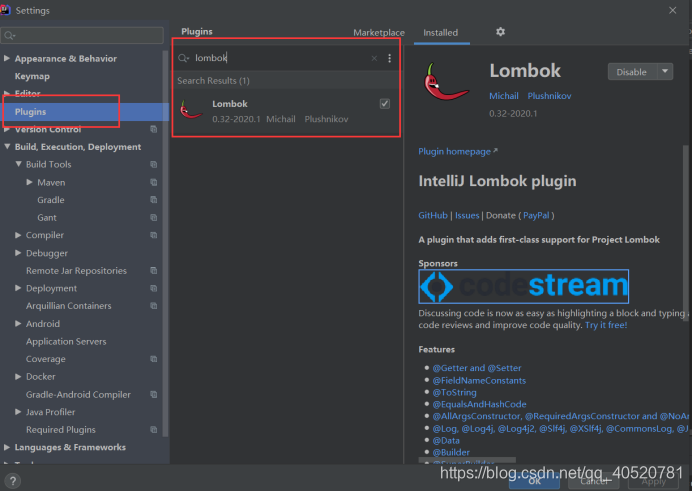Click project-level icon beside Gradle-Android Compiler
The width and height of the screenshot is (692, 492).
(154, 394)
